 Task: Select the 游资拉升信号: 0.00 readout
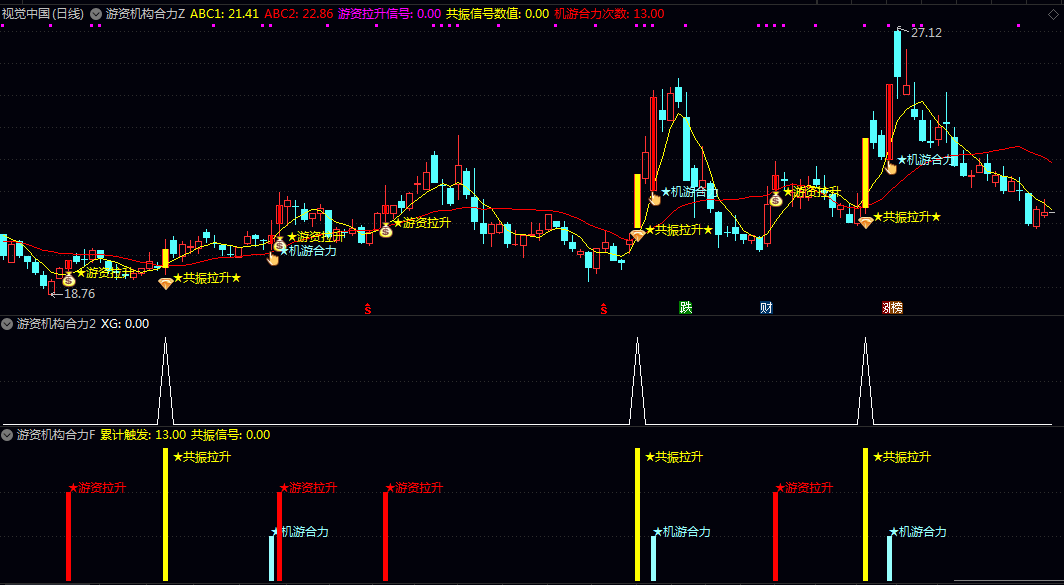pos(390,14)
